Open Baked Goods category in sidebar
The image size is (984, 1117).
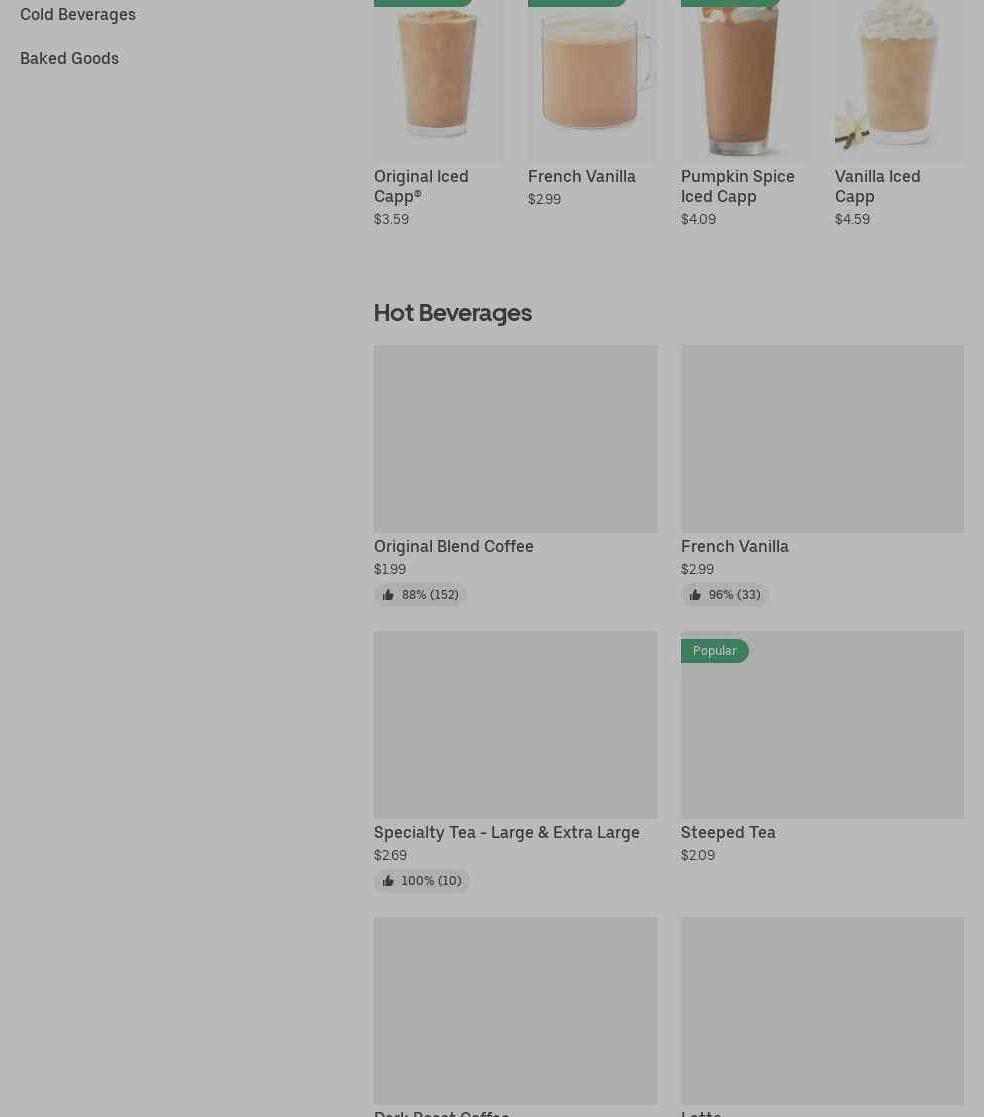point(69,58)
